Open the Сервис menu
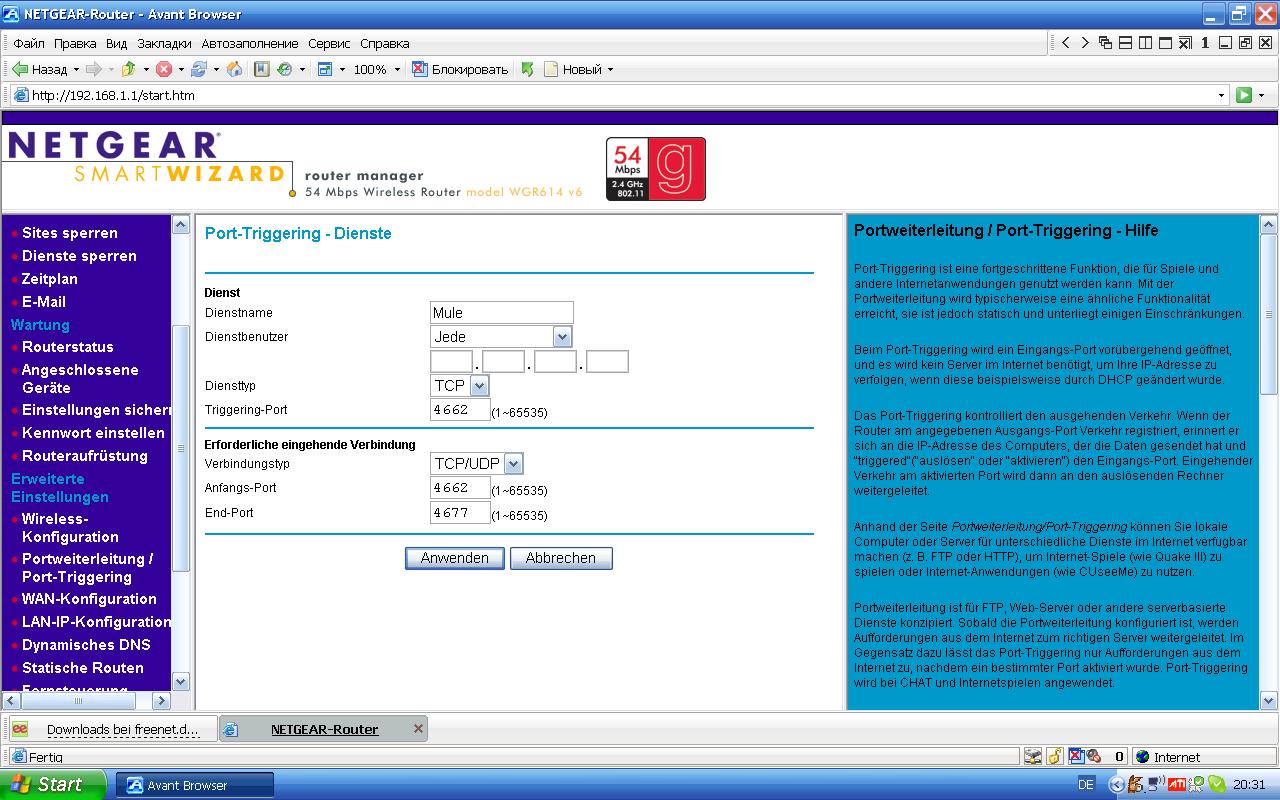This screenshot has width=1280, height=800. pyautogui.click(x=329, y=43)
